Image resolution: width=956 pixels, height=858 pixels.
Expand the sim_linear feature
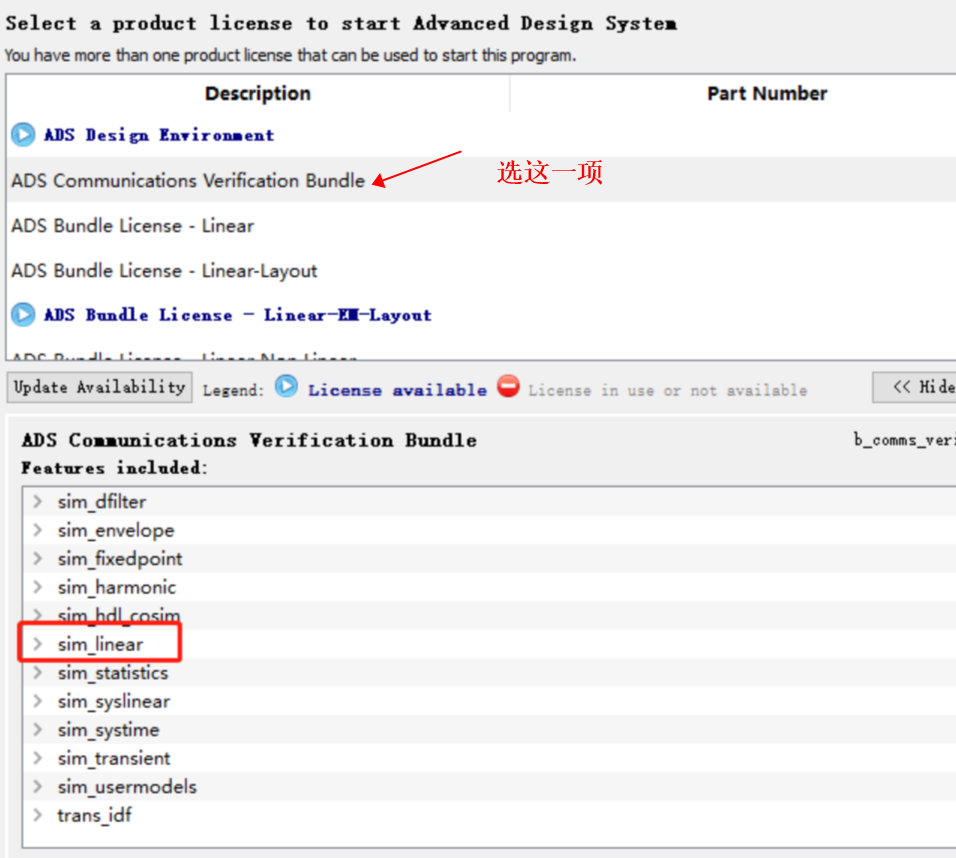click(x=38, y=644)
